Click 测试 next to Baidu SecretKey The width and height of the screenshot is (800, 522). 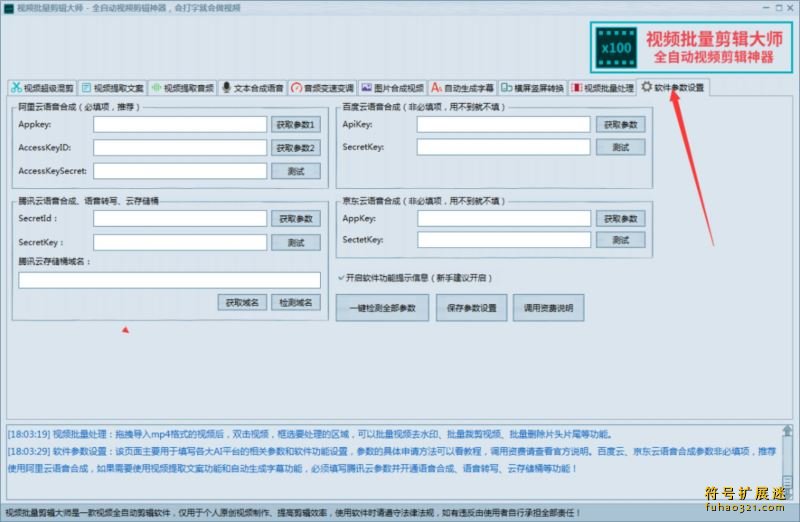620,147
